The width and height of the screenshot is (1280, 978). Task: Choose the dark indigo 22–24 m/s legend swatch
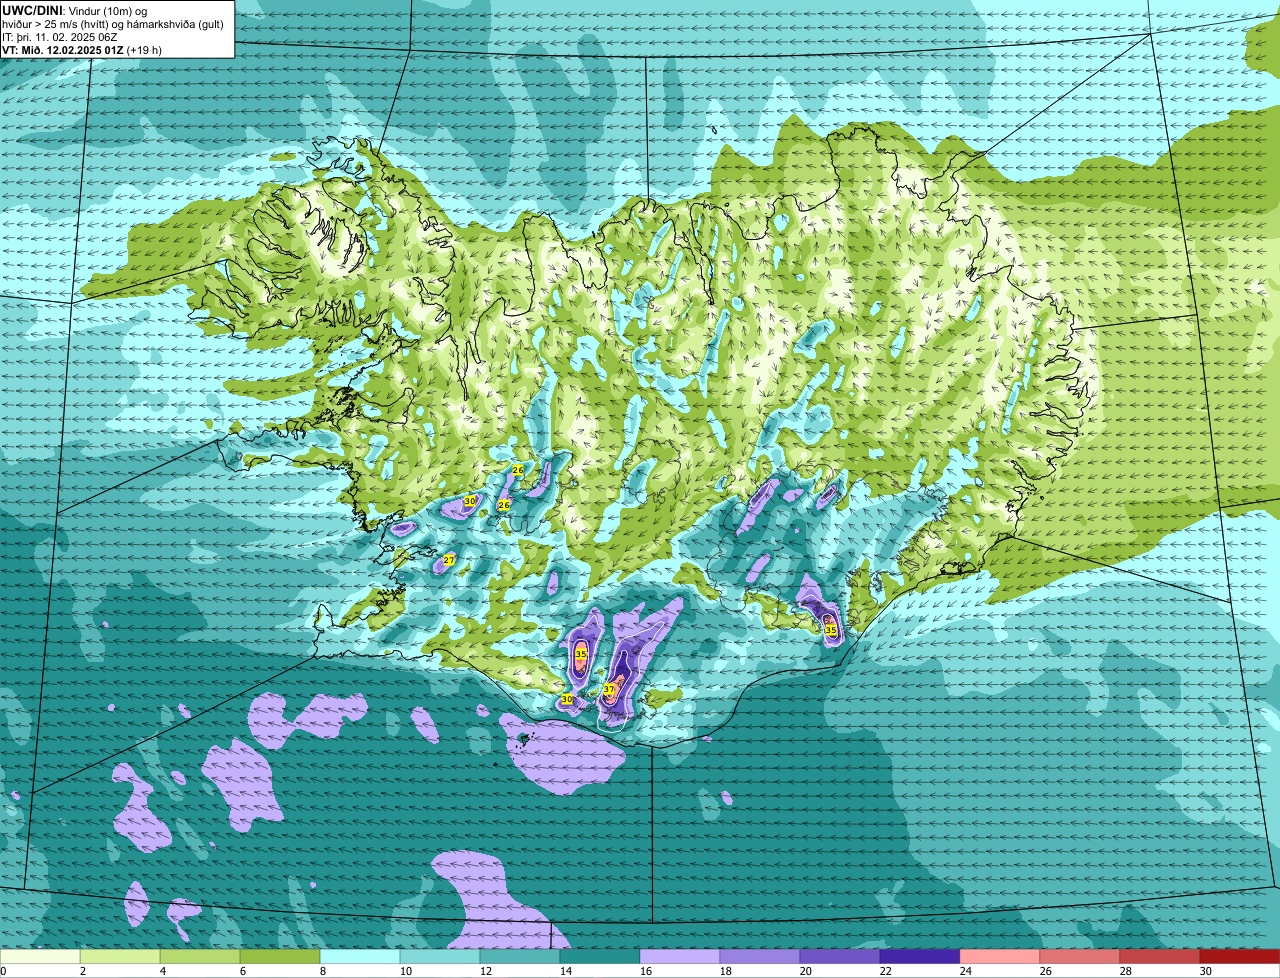[920, 957]
